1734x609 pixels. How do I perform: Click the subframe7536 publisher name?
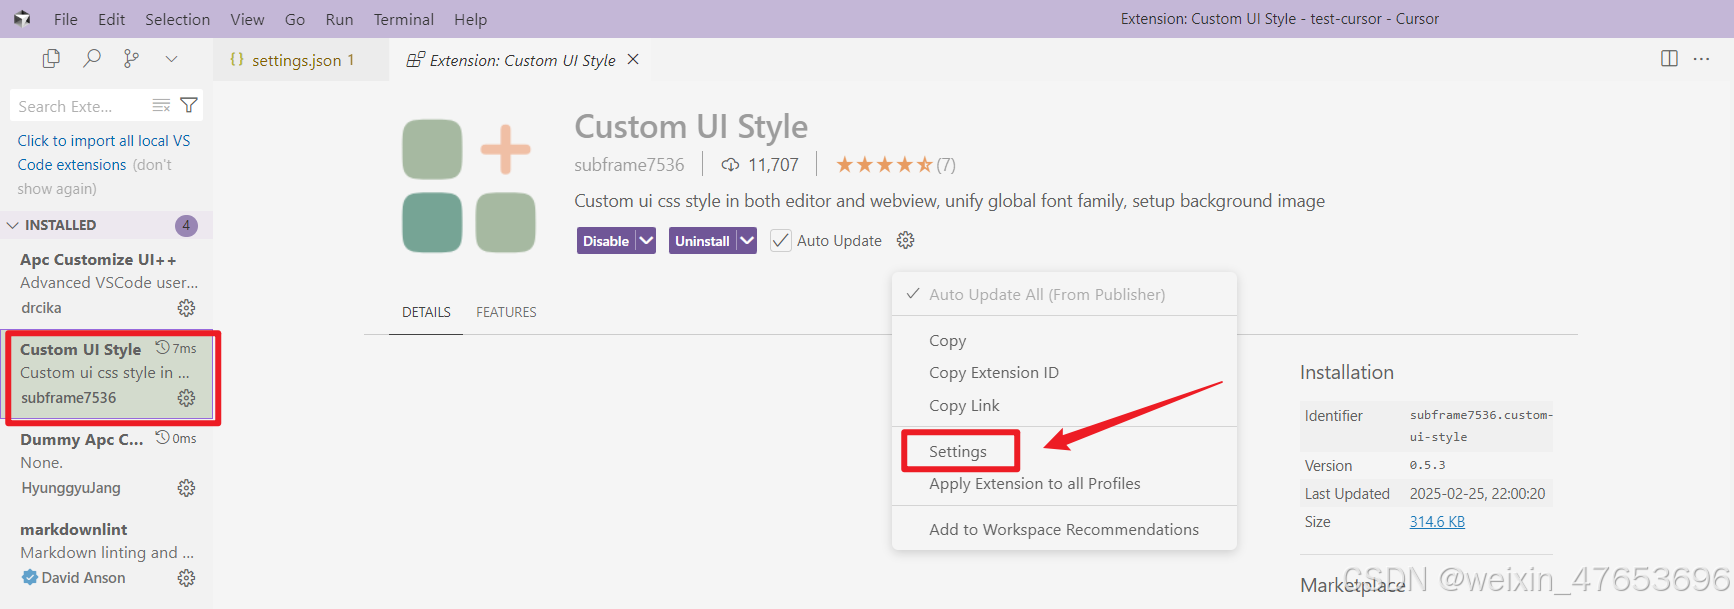pyautogui.click(x=629, y=165)
